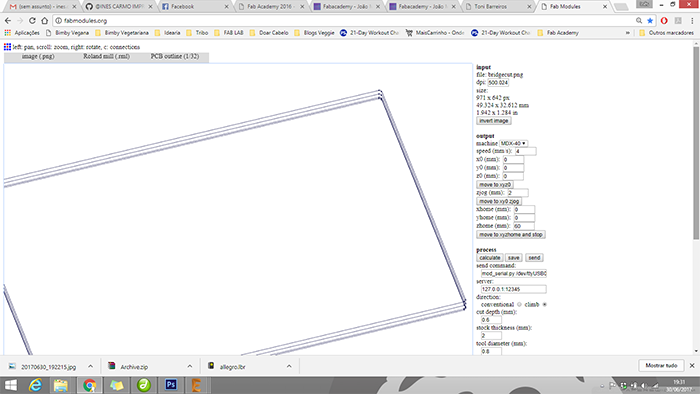Expand options for allegro.lbr download

pyautogui.click(x=289, y=366)
